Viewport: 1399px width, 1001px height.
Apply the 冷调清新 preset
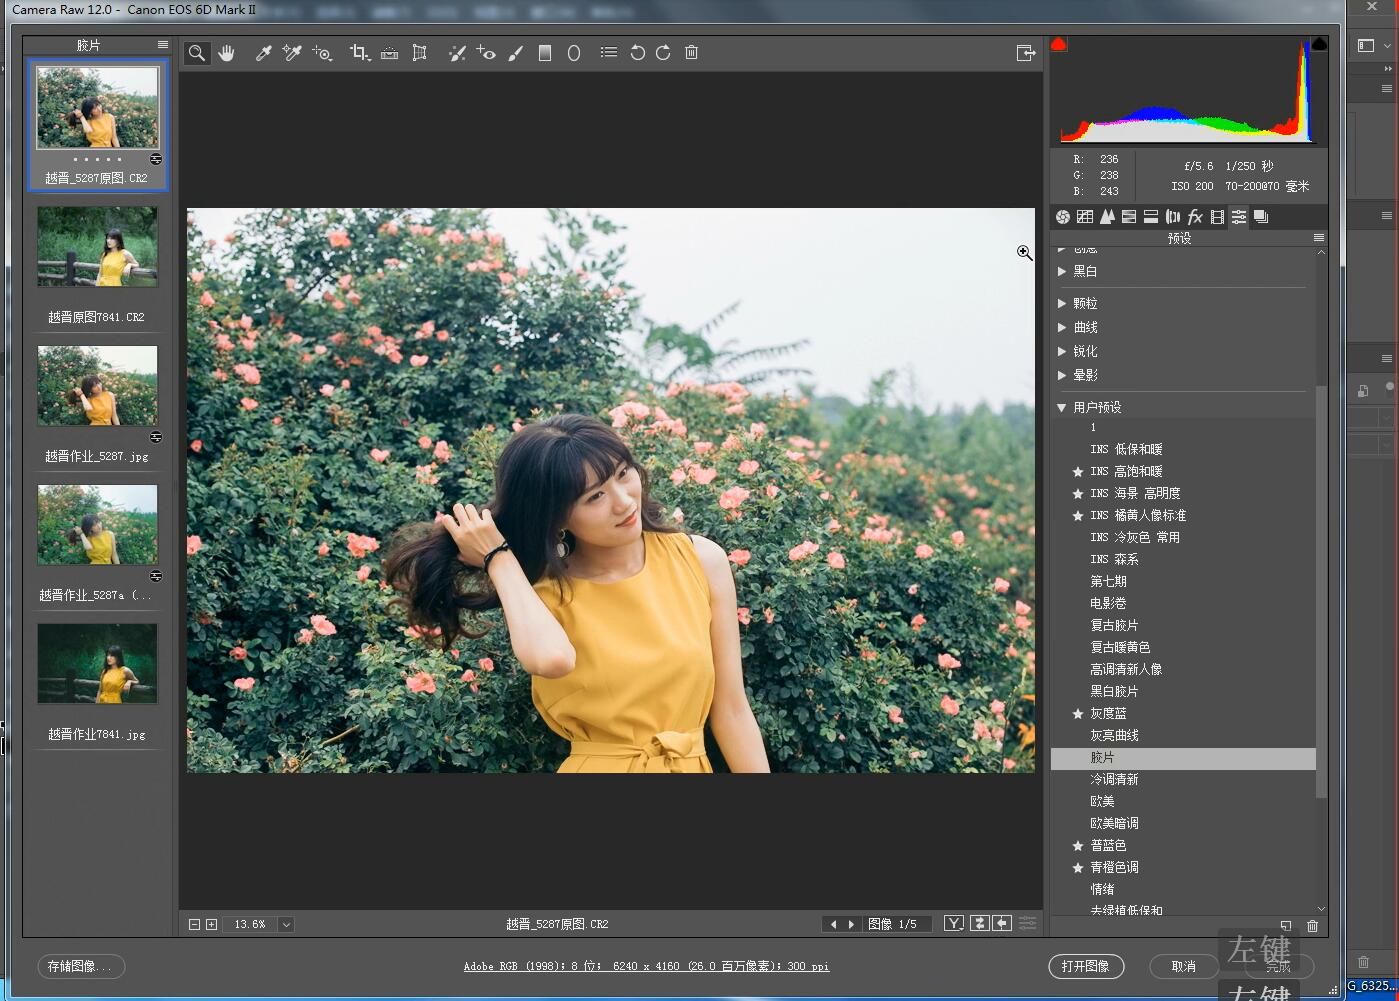pyautogui.click(x=1114, y=779)
